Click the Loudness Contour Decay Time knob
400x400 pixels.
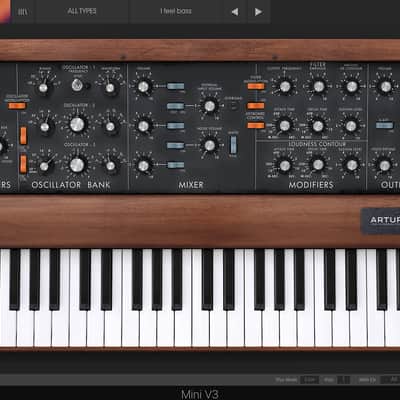318,165
